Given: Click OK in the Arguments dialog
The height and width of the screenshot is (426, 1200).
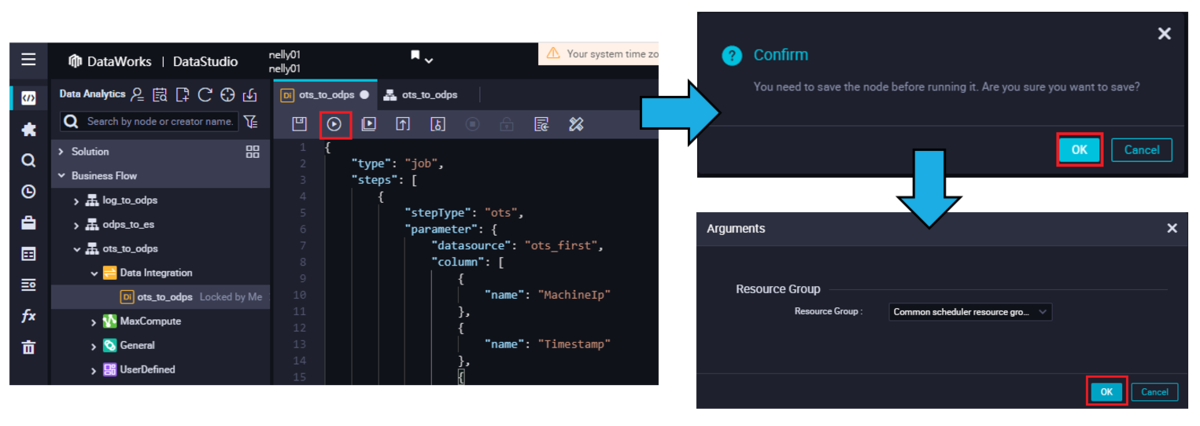Looking at the screenshot, I should click(x=1106, y=392).
